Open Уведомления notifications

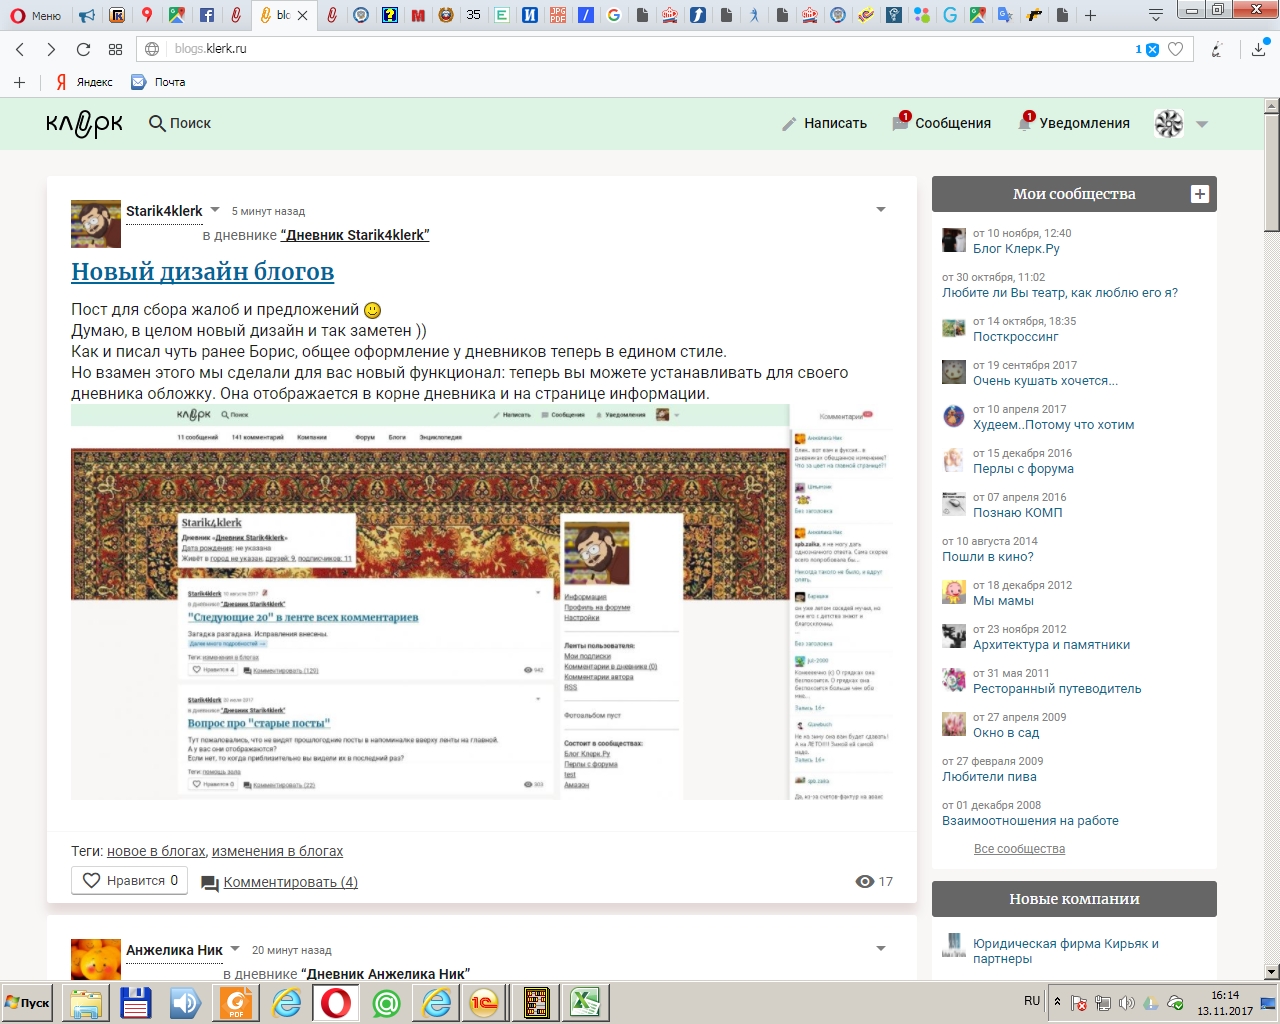tap(1074, 122)
